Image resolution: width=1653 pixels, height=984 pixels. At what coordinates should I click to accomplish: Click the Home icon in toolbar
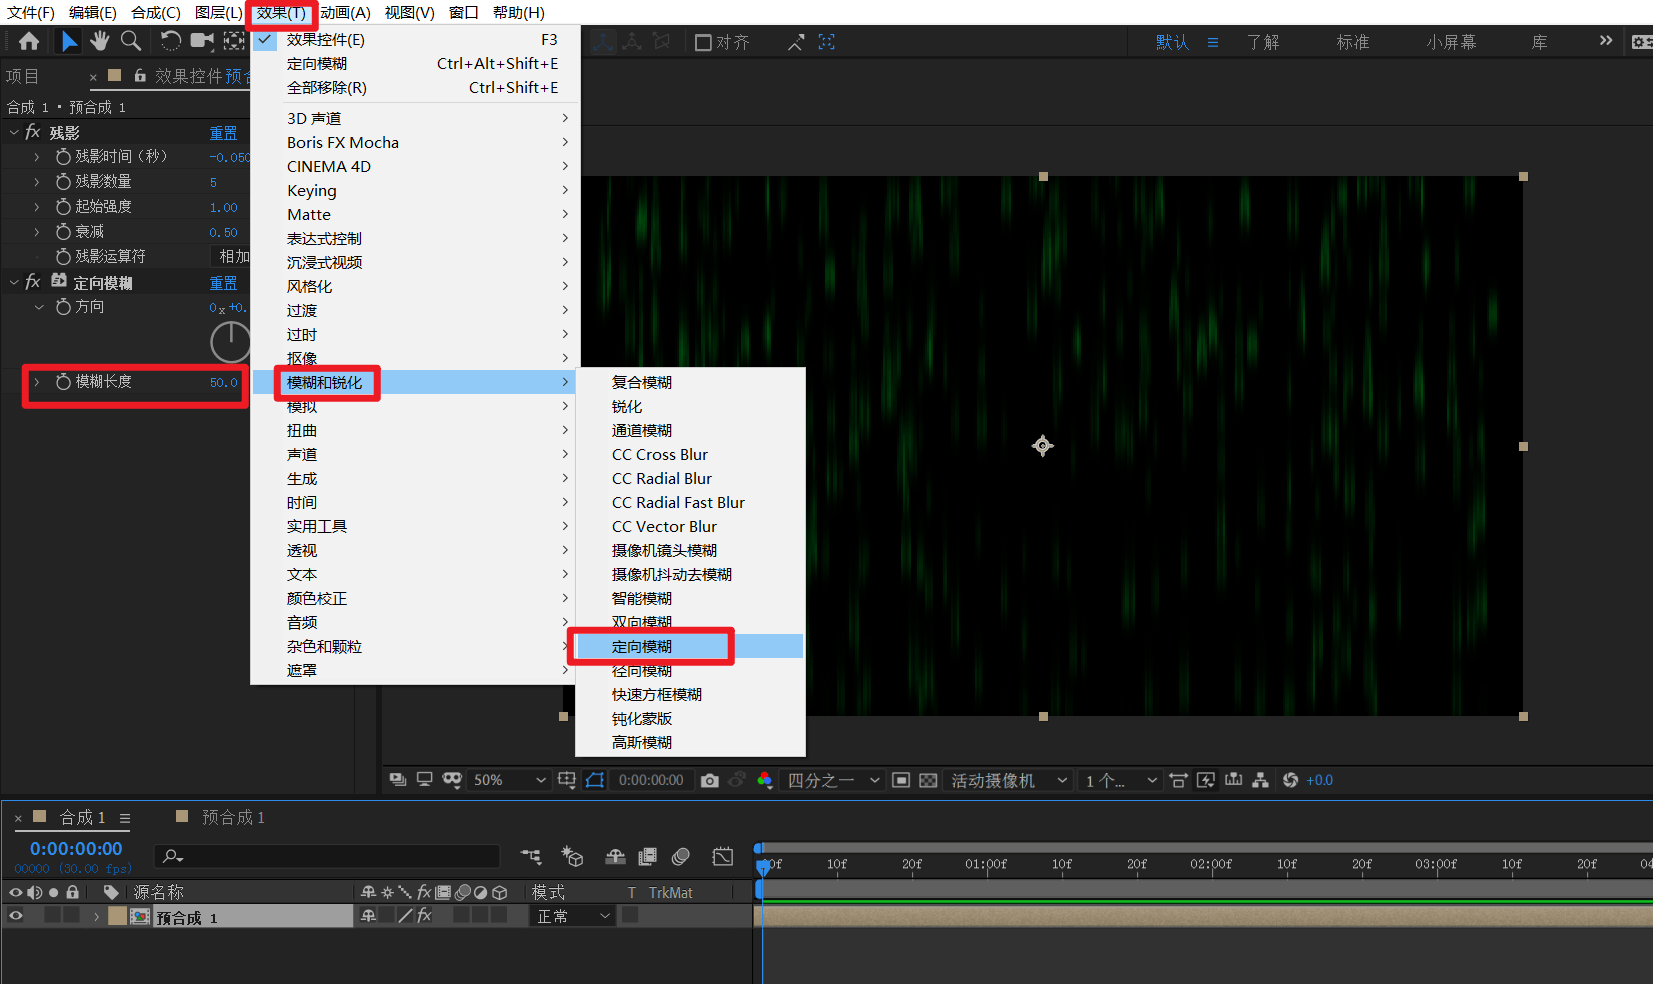point(29,41)
